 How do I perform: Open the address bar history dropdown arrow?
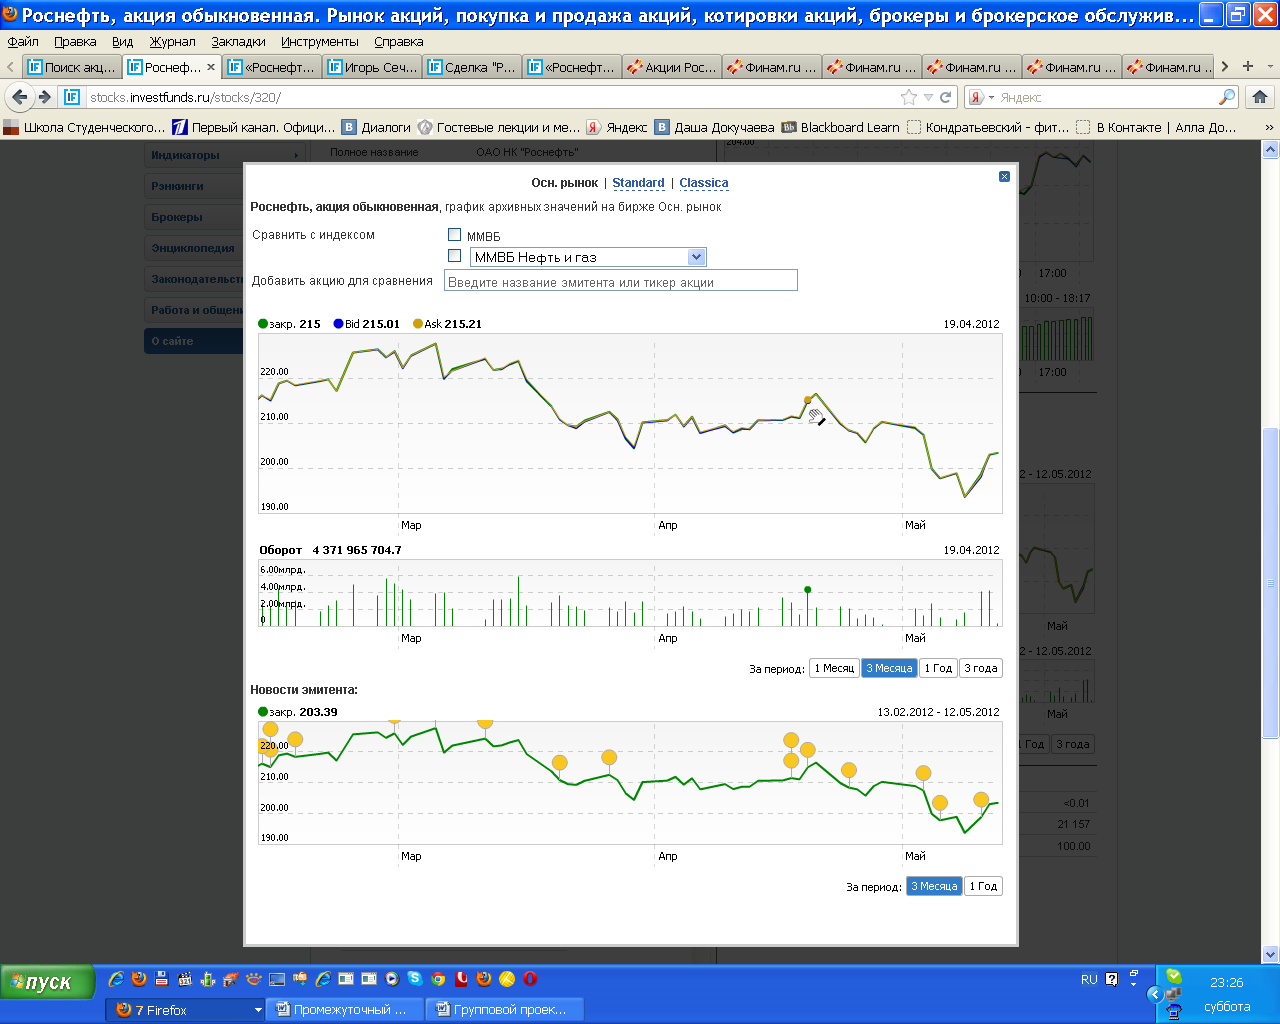tap(928, 97)
